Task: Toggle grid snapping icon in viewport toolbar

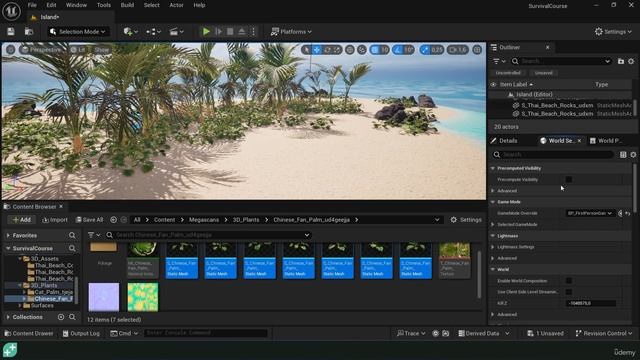Action: tap(375, 50)
